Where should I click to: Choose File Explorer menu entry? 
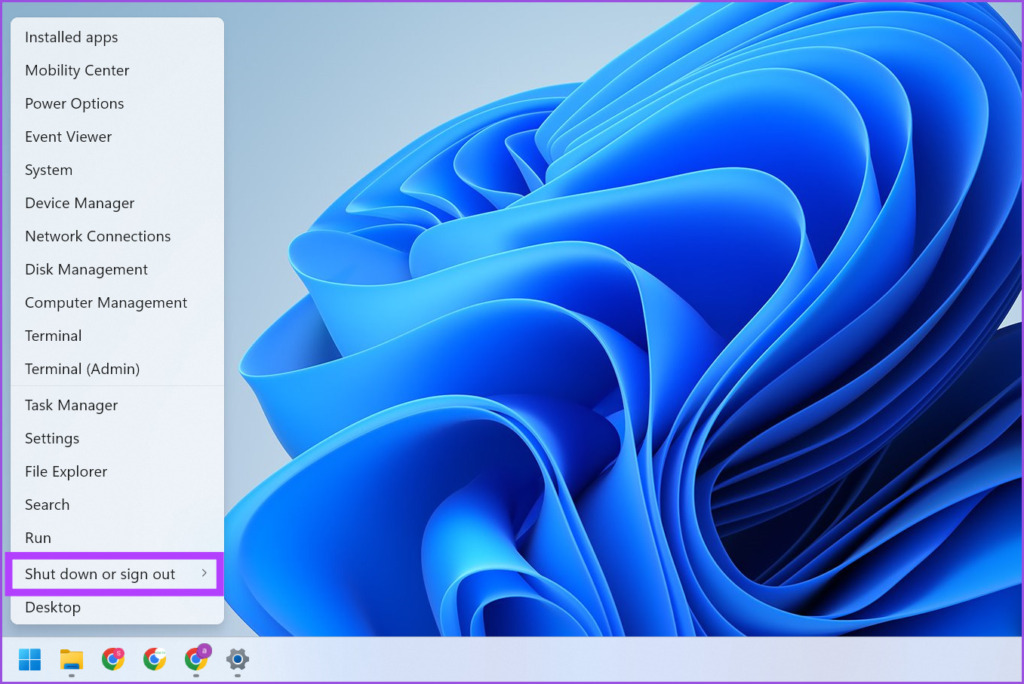point(118,472)
